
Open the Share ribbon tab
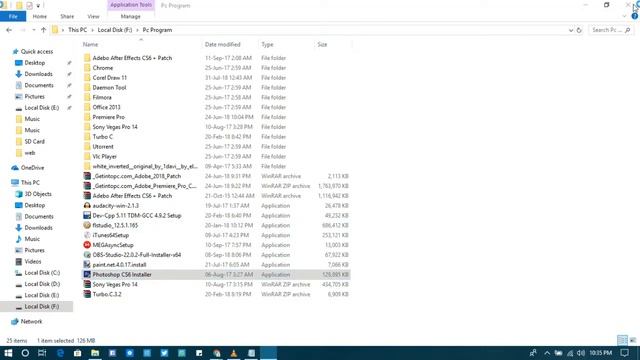click(x=67, y=16)
